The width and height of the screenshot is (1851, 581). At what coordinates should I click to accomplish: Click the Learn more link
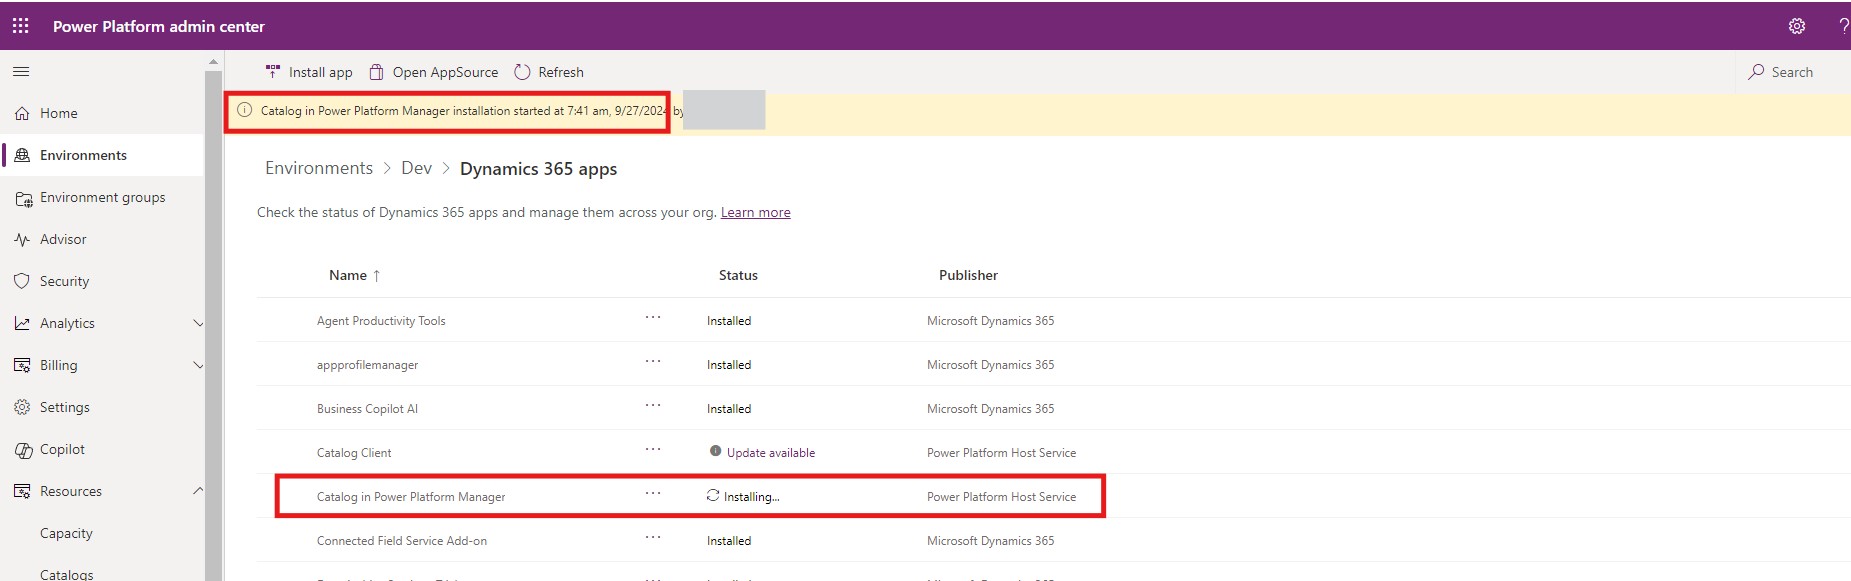tap(755, 213)
